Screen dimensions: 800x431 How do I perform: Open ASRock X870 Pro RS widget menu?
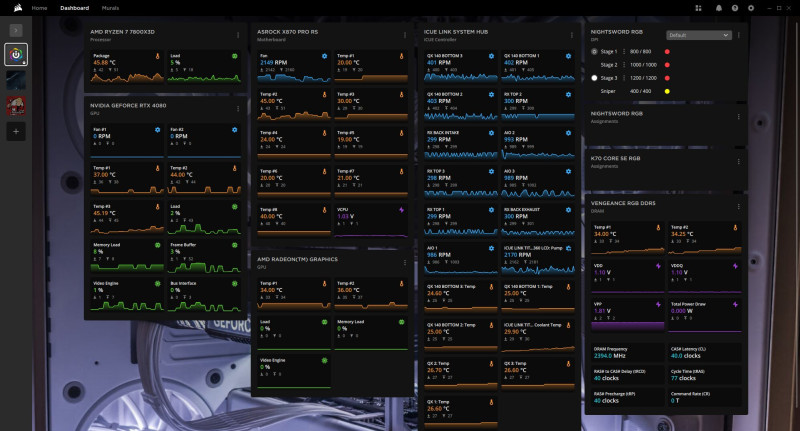(405, 35)
